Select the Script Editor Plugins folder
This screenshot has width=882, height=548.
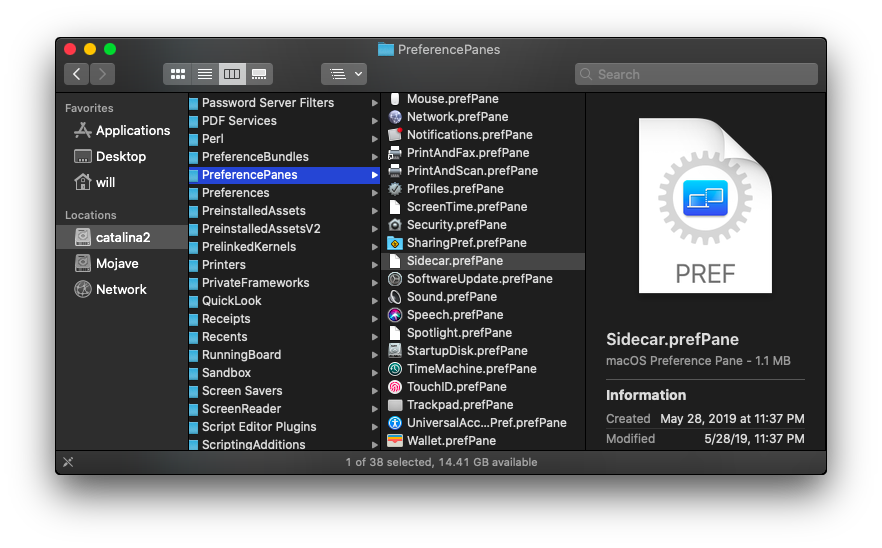[x=284, y=427]
